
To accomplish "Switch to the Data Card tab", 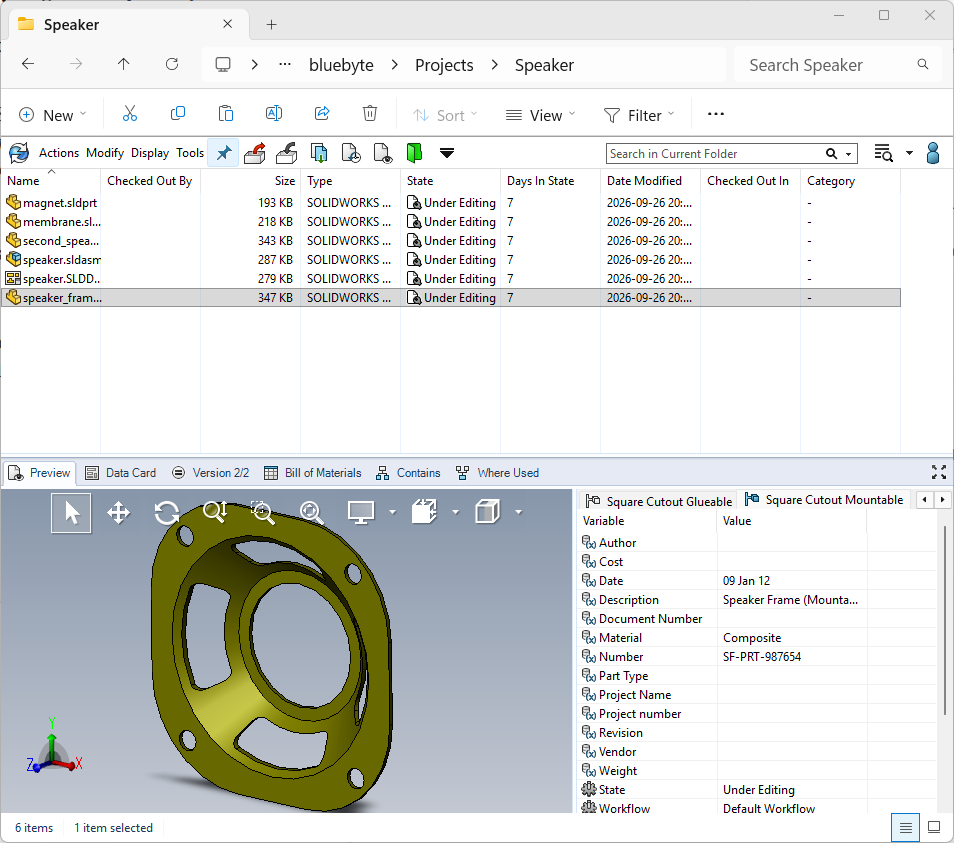I will pos(120,473).
